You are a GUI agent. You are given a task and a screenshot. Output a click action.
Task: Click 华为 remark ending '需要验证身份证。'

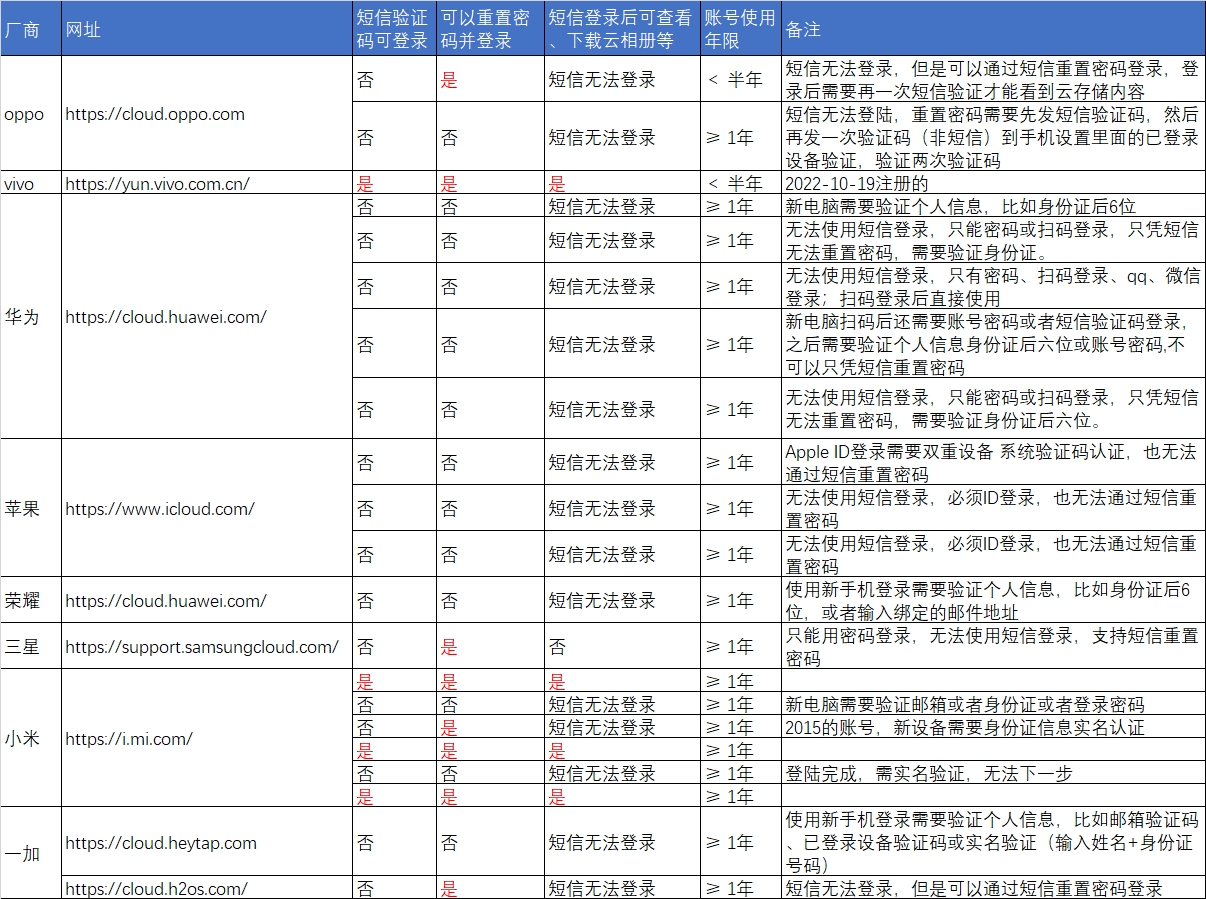click(x=992, y=241)
